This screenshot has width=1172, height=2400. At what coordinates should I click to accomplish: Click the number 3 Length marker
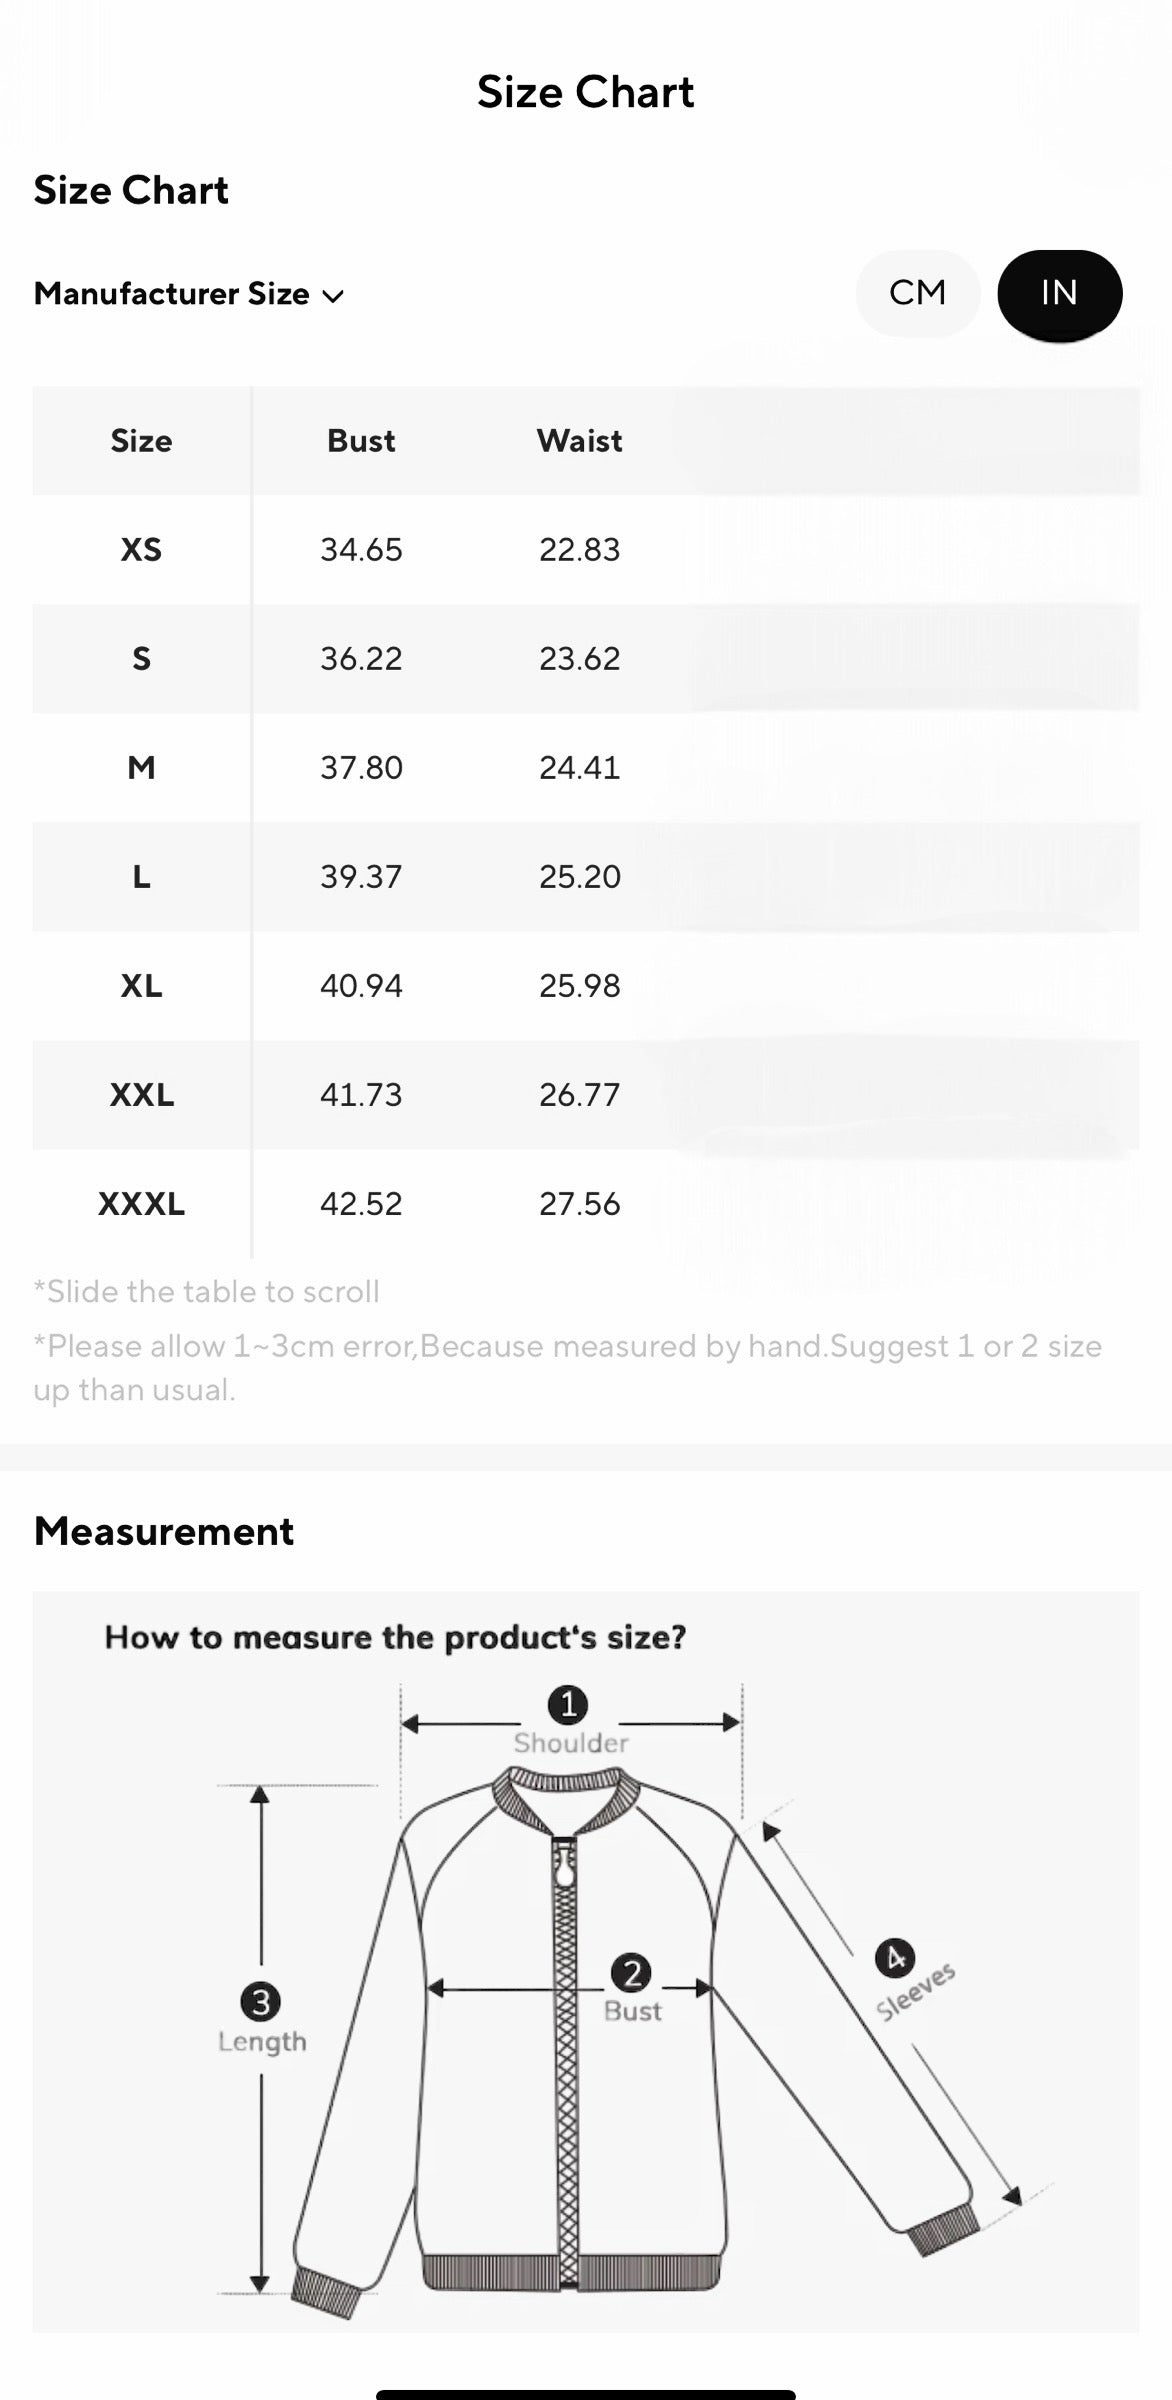pos(260,2002)
